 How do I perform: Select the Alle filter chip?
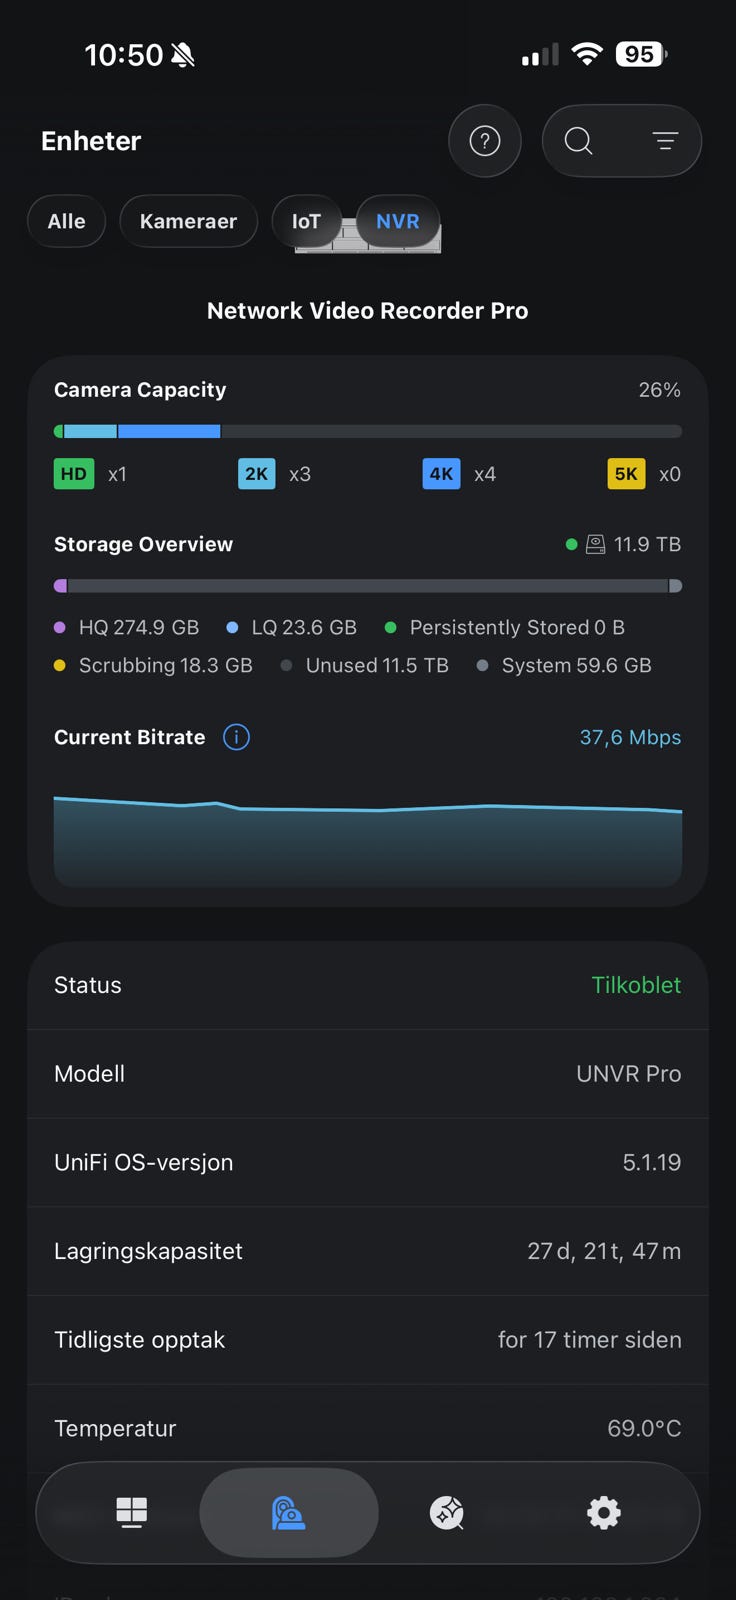(x=66, y=221)
